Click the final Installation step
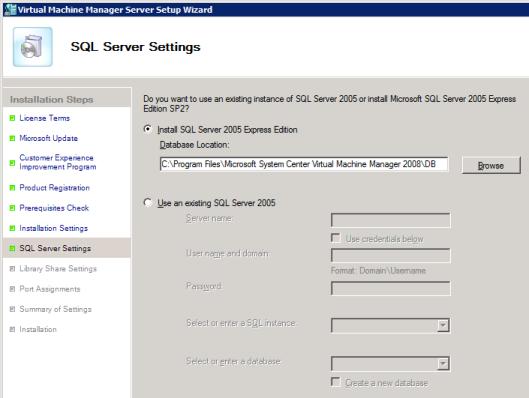The width and height of the screenshot is (529, 398). tap(38, 330)
